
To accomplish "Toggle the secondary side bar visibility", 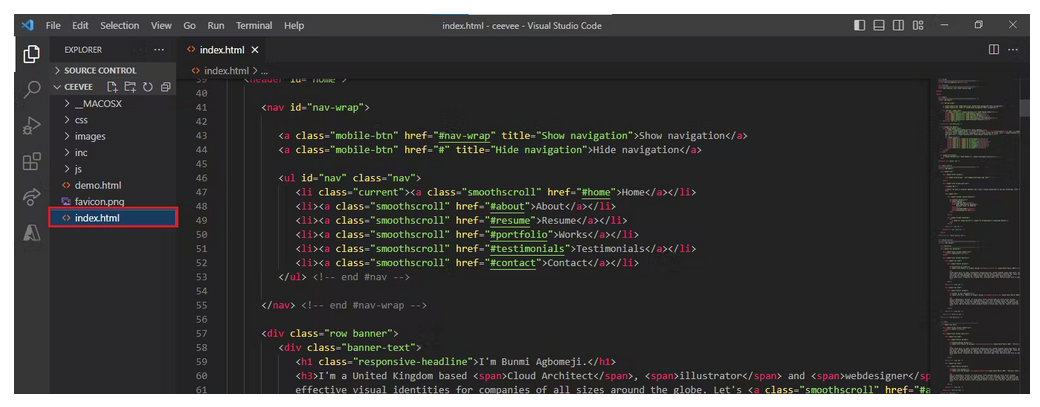I will point(898,25).
